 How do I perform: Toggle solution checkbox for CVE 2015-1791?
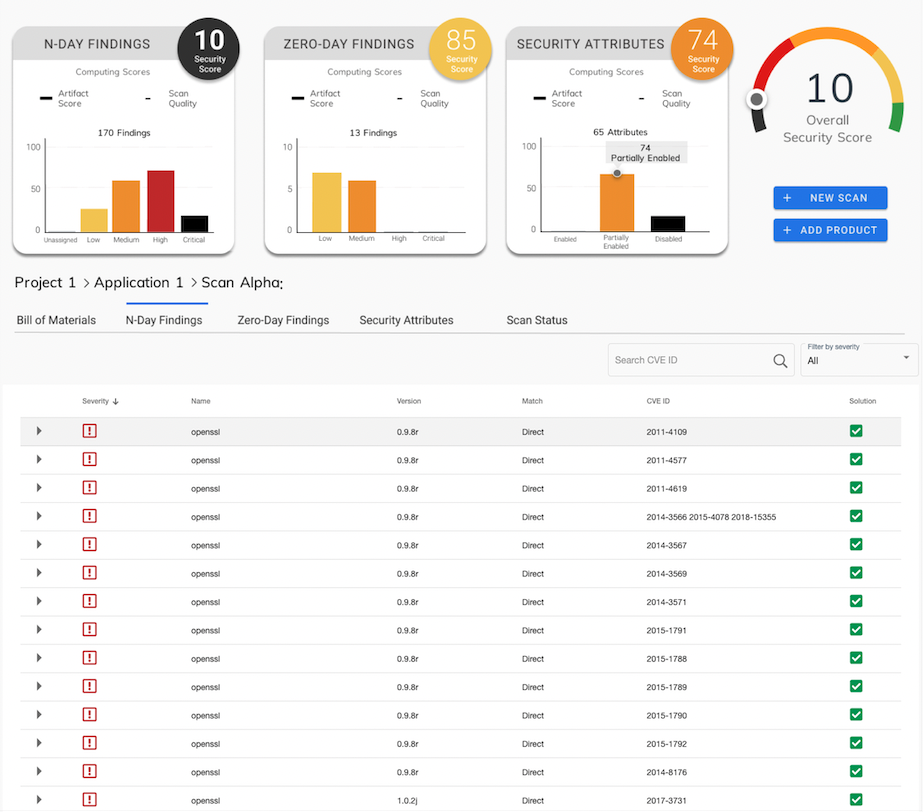(x=856, y=629)
